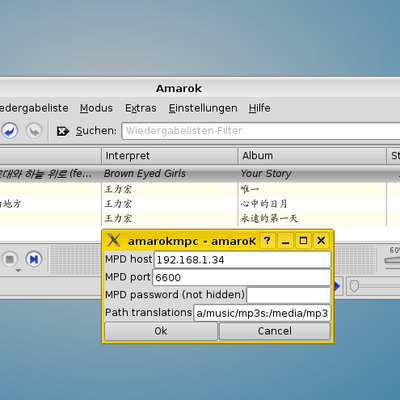Open the Wiedergabeliste menu
400x400 pixels.
click(34, 108)
